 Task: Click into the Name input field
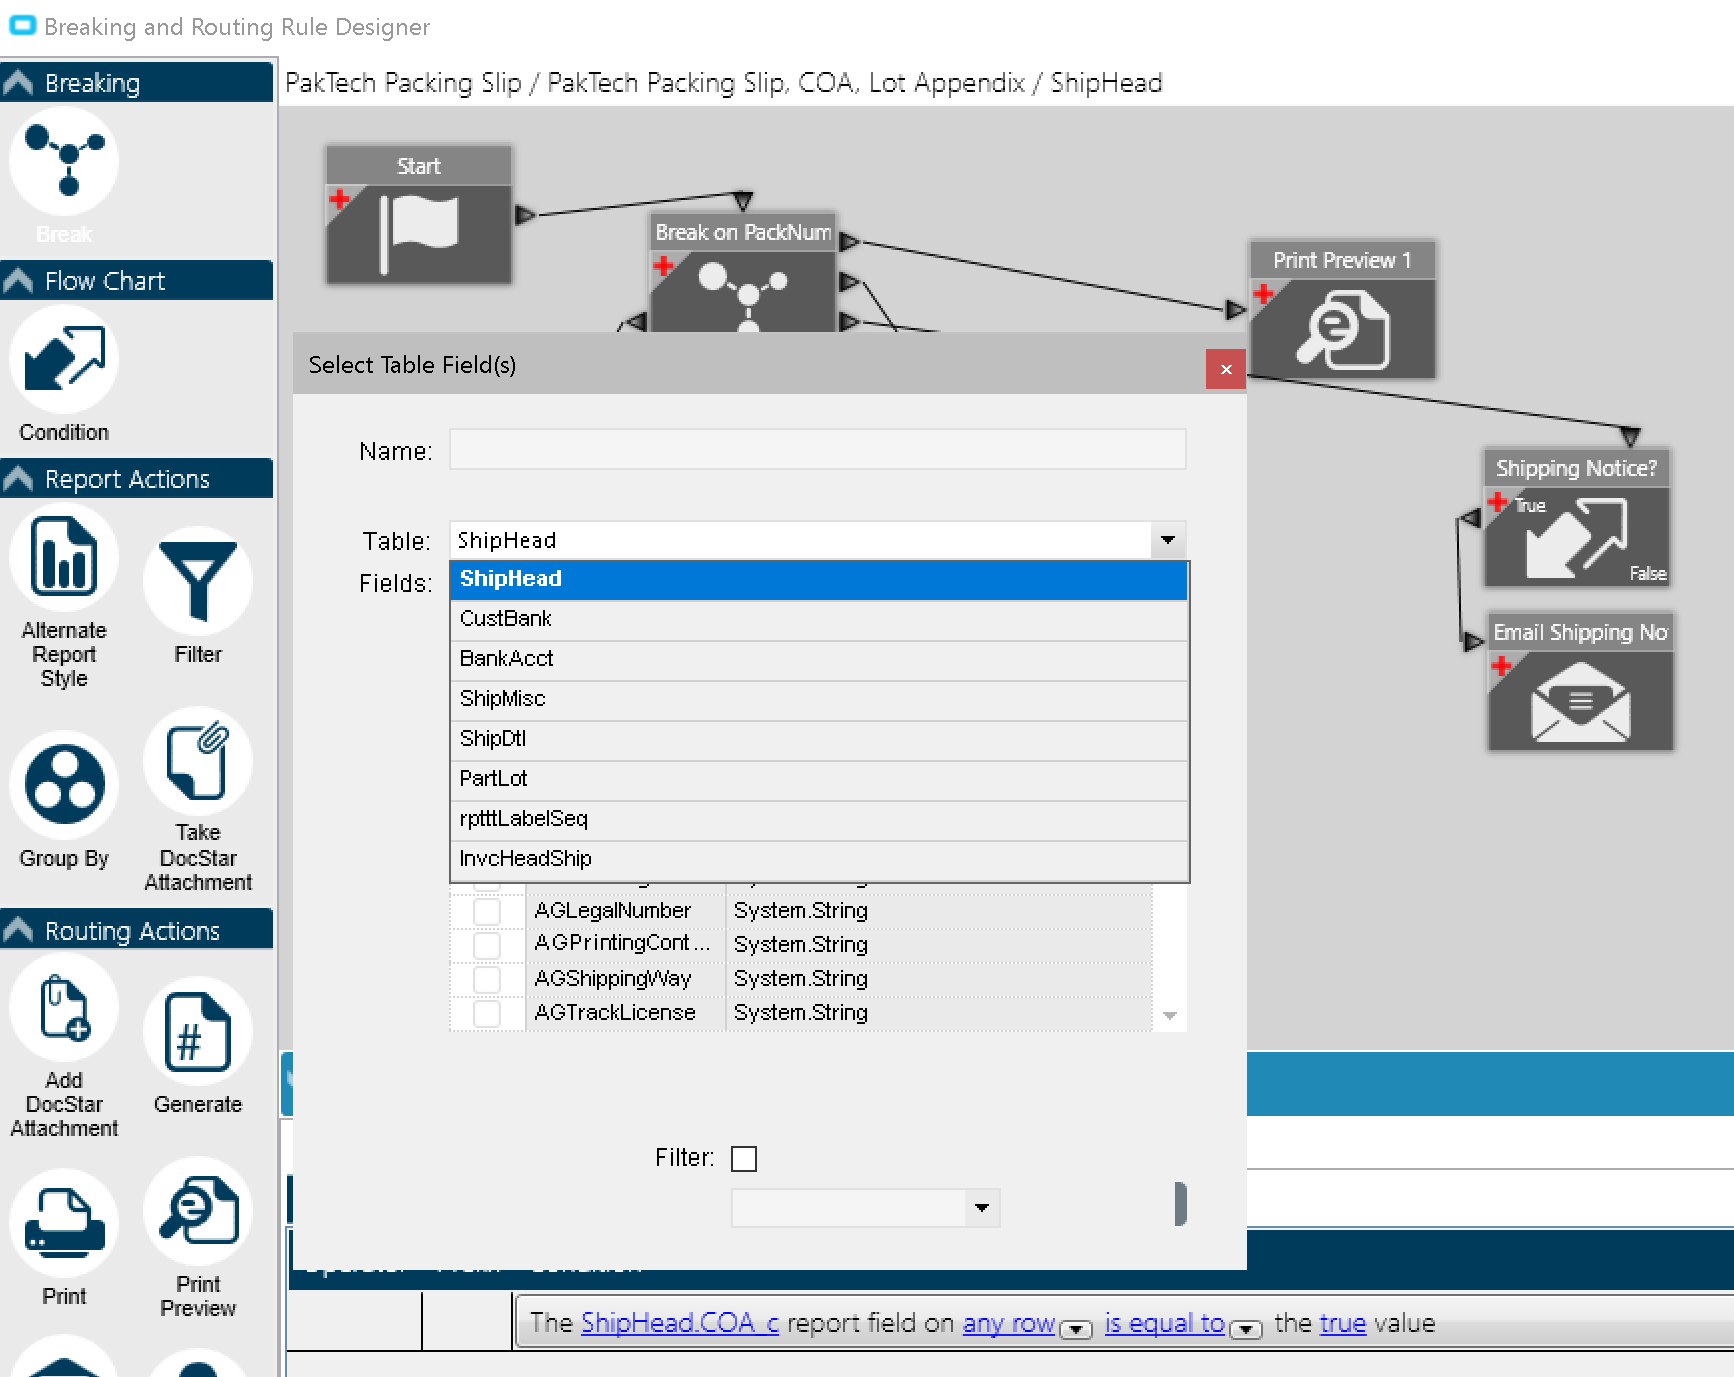[x=817, y=450]
